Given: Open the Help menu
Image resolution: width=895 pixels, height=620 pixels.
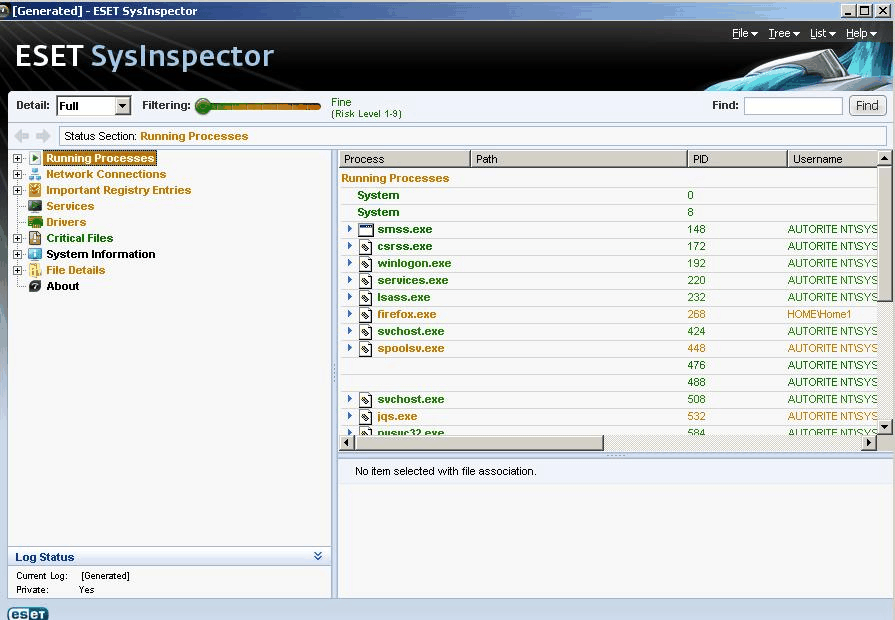Looking at the screenshot, I should tap(861, 34).
